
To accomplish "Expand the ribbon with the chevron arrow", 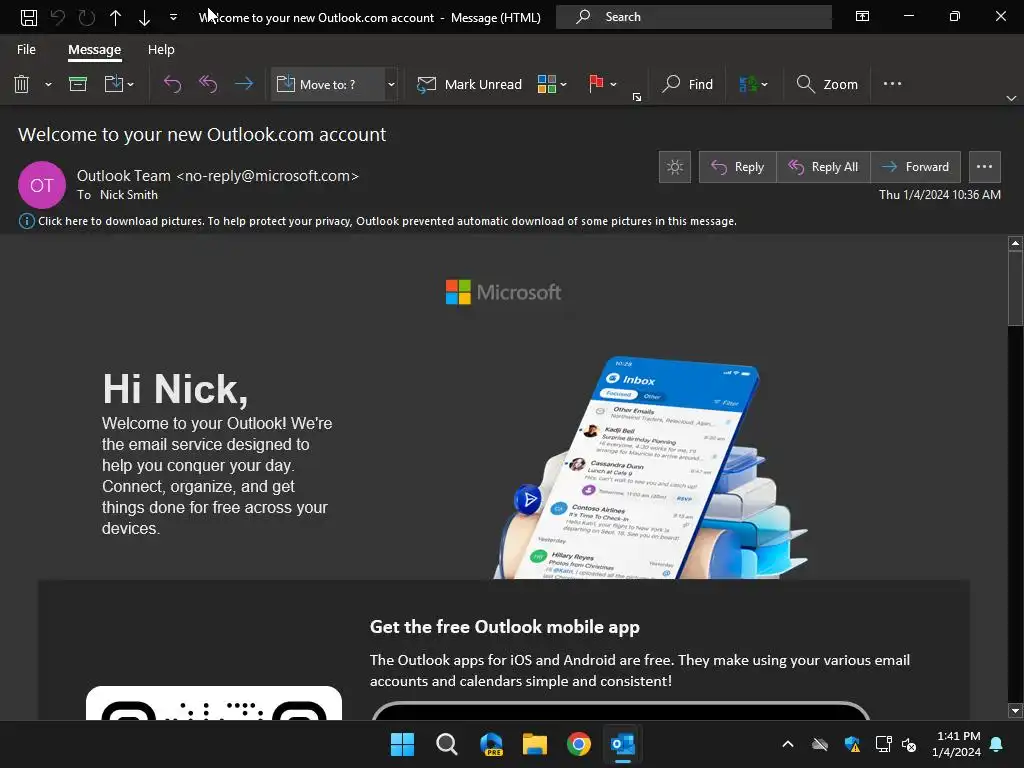I will coord(1011,98).
